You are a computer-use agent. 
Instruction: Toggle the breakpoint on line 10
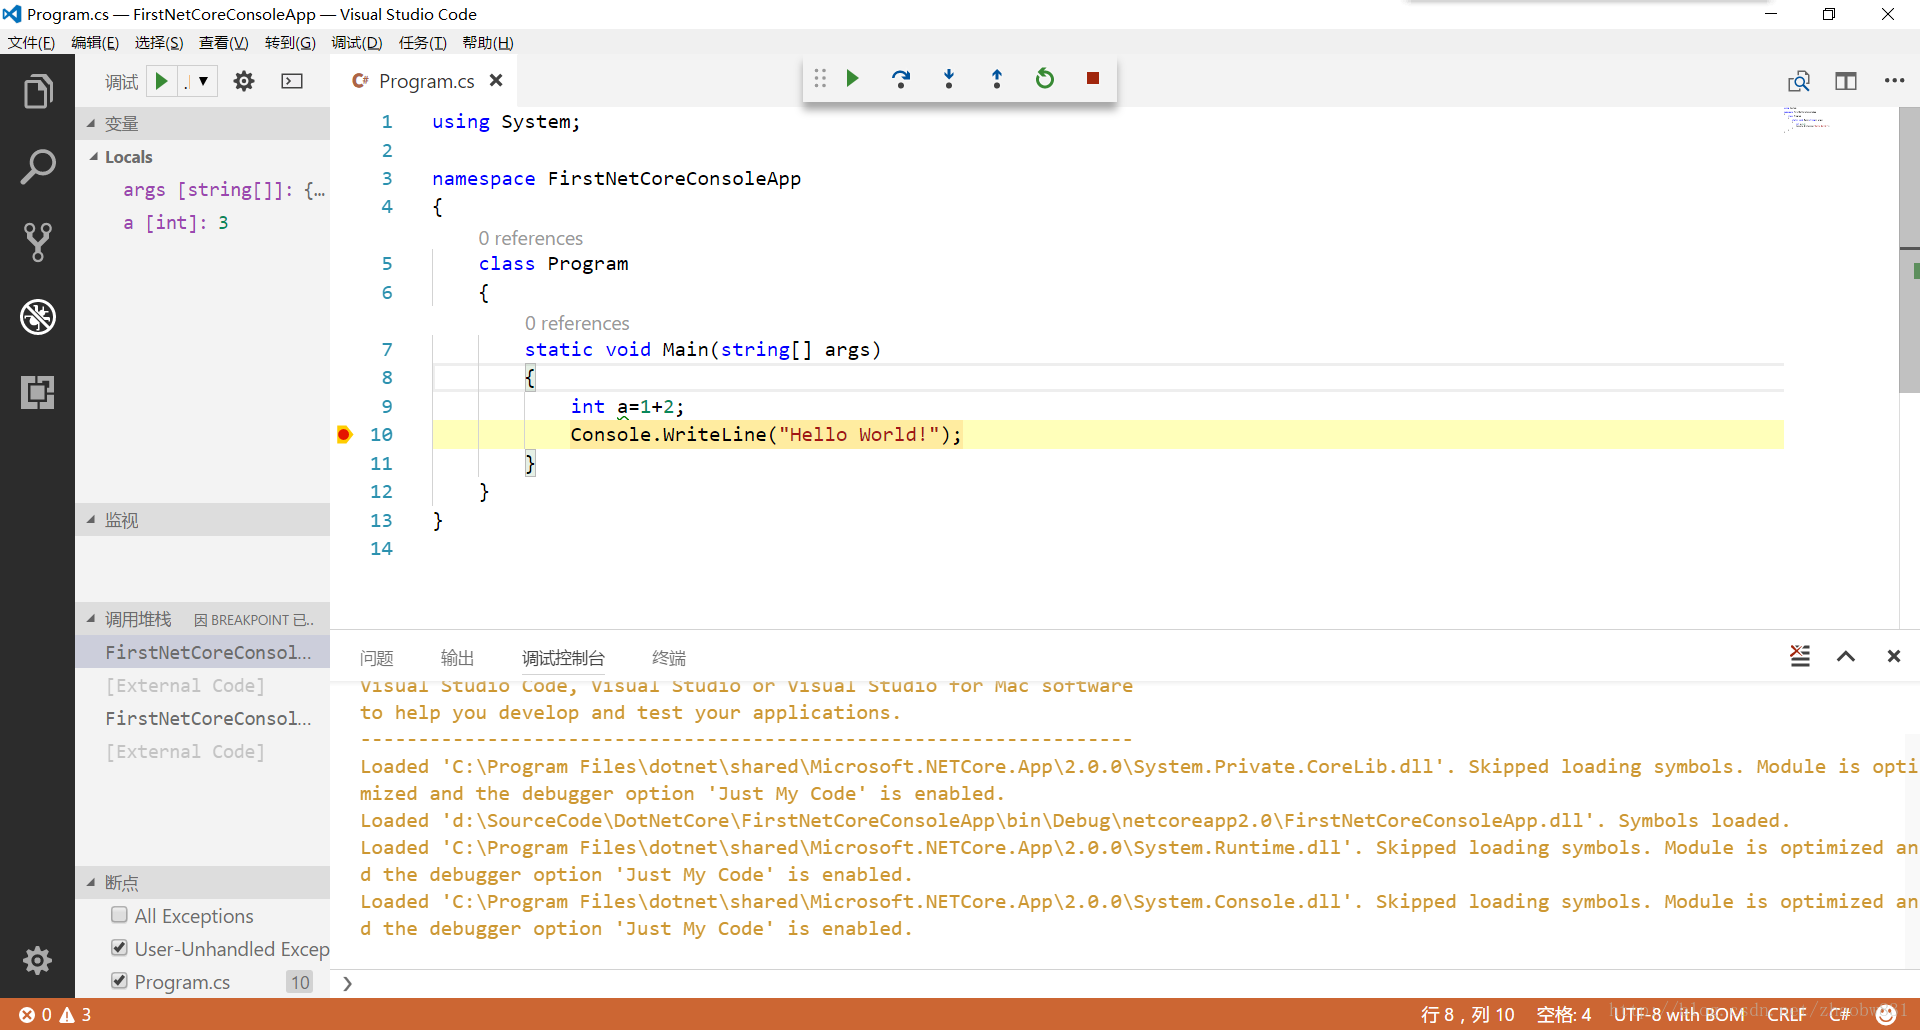344,434
